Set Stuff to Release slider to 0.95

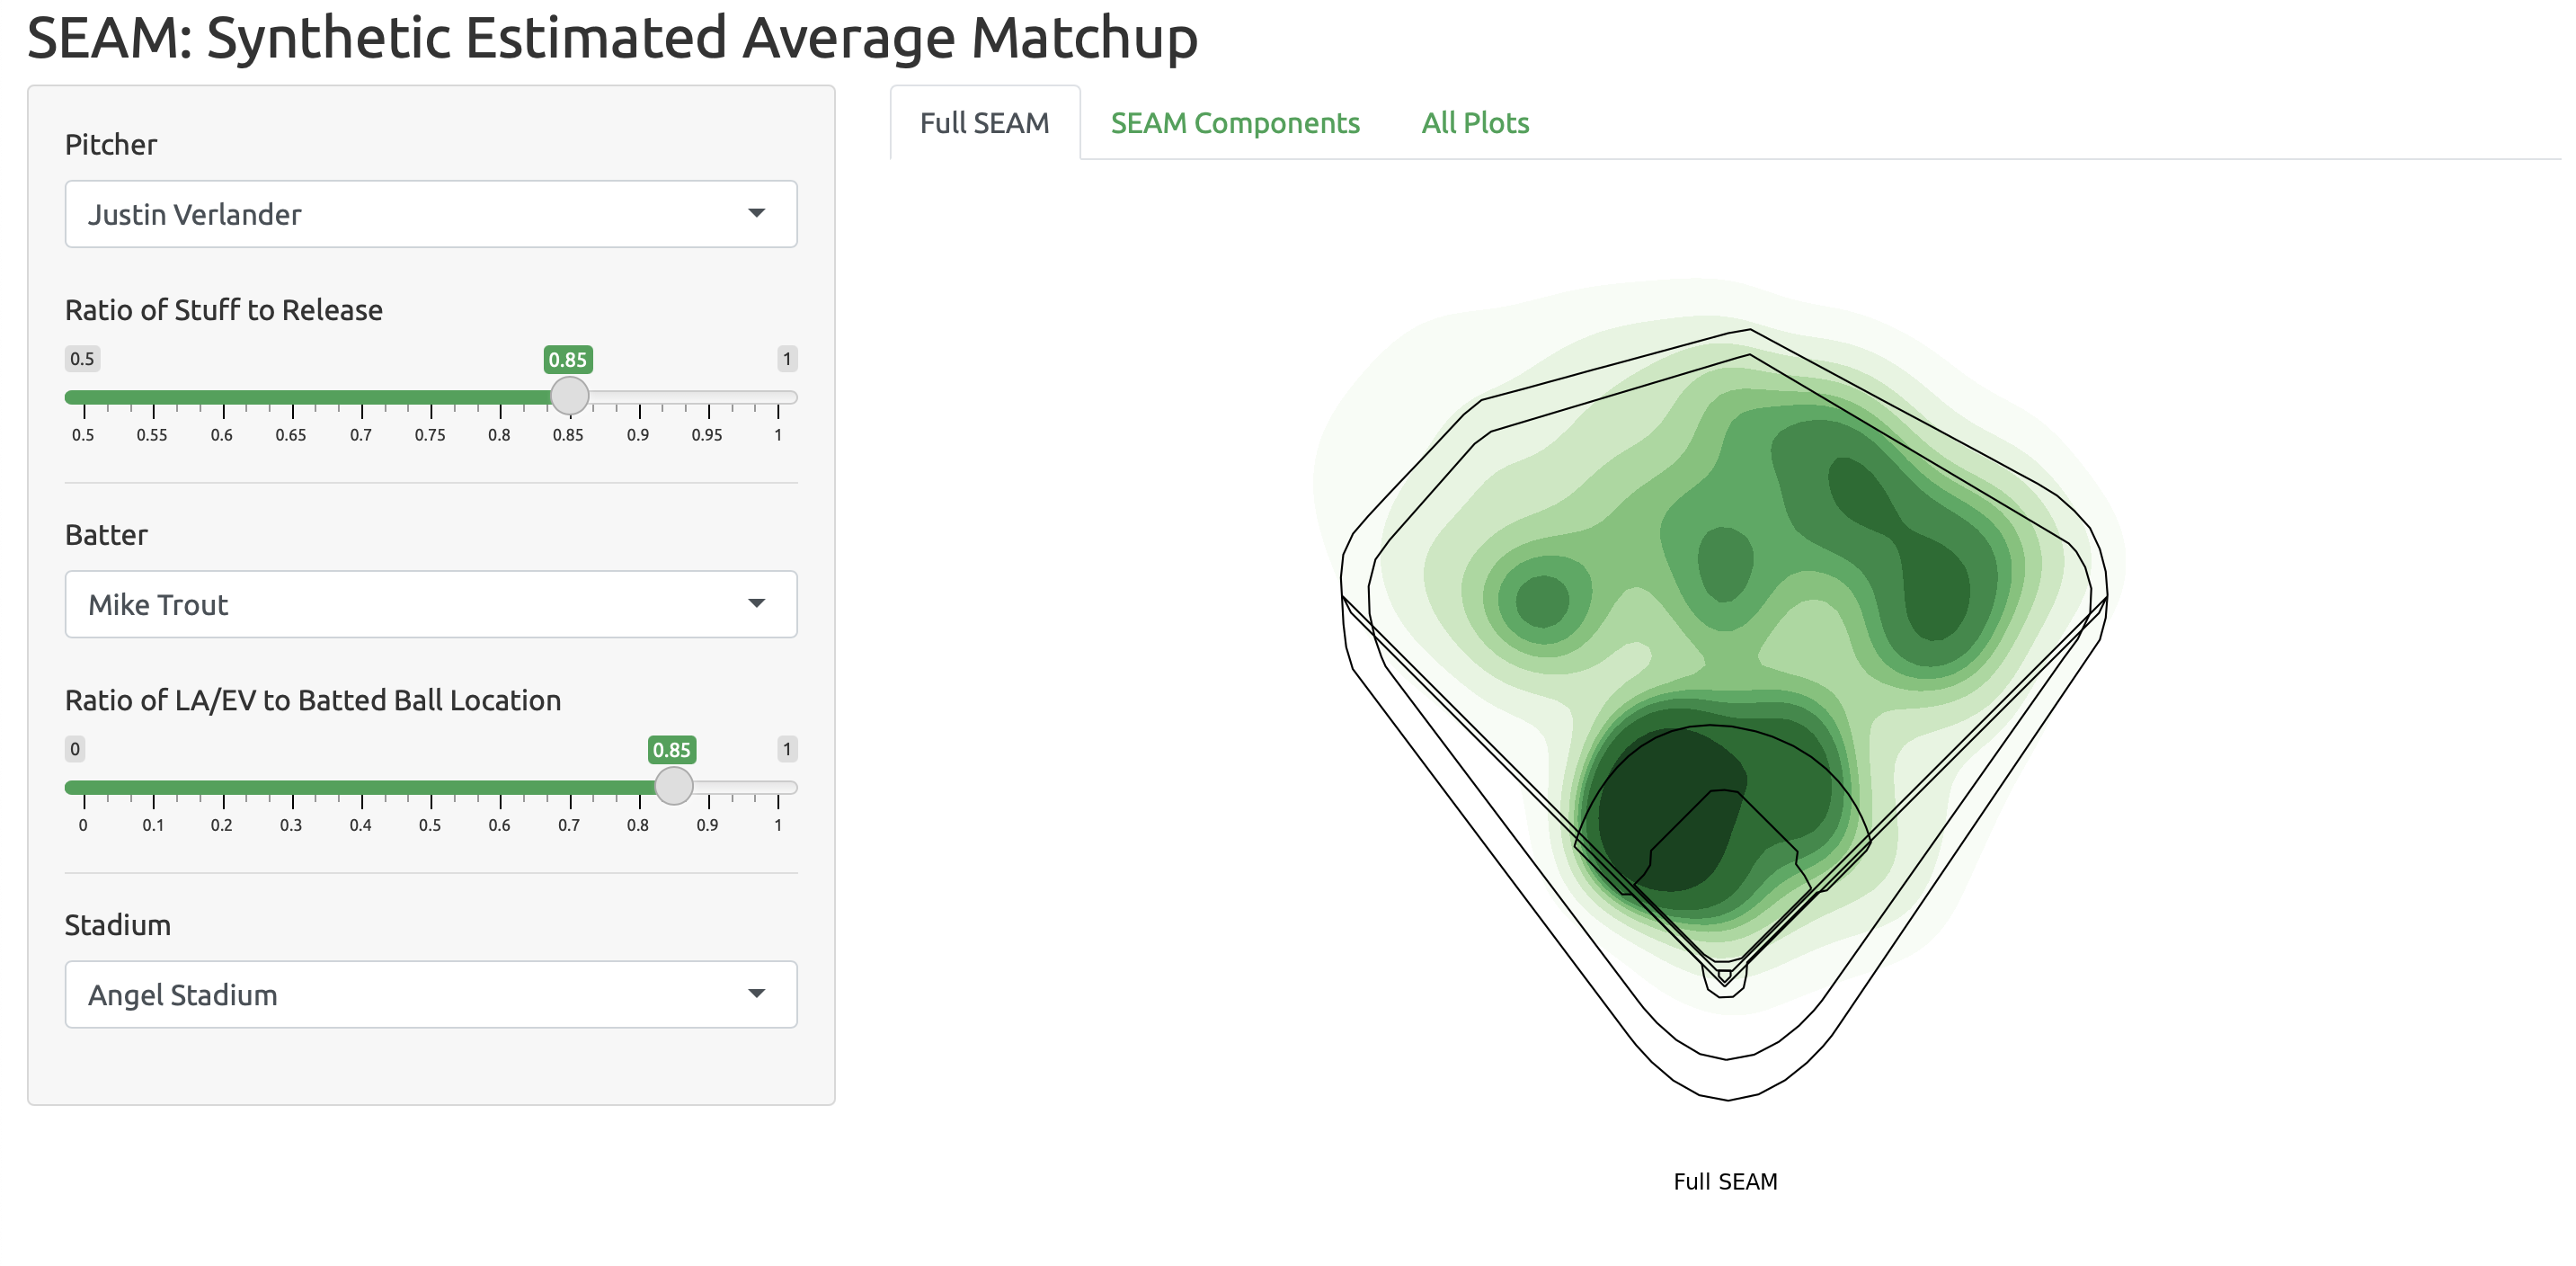[708, 397]
